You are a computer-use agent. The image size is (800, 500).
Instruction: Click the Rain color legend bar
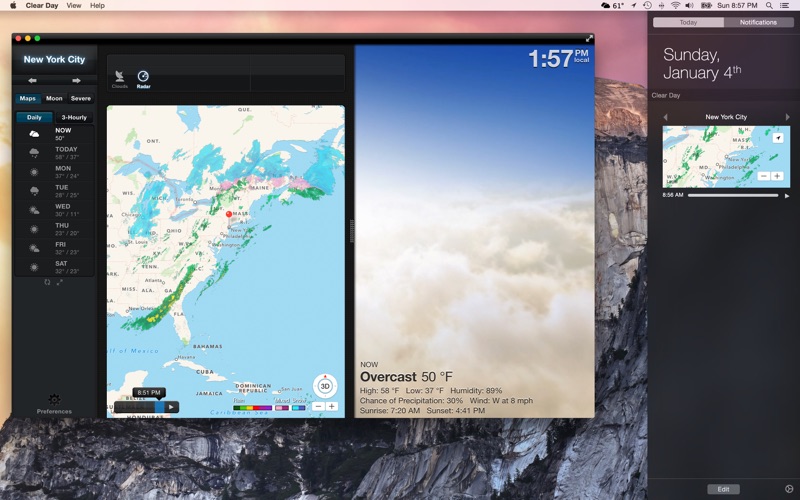point(252,408)
